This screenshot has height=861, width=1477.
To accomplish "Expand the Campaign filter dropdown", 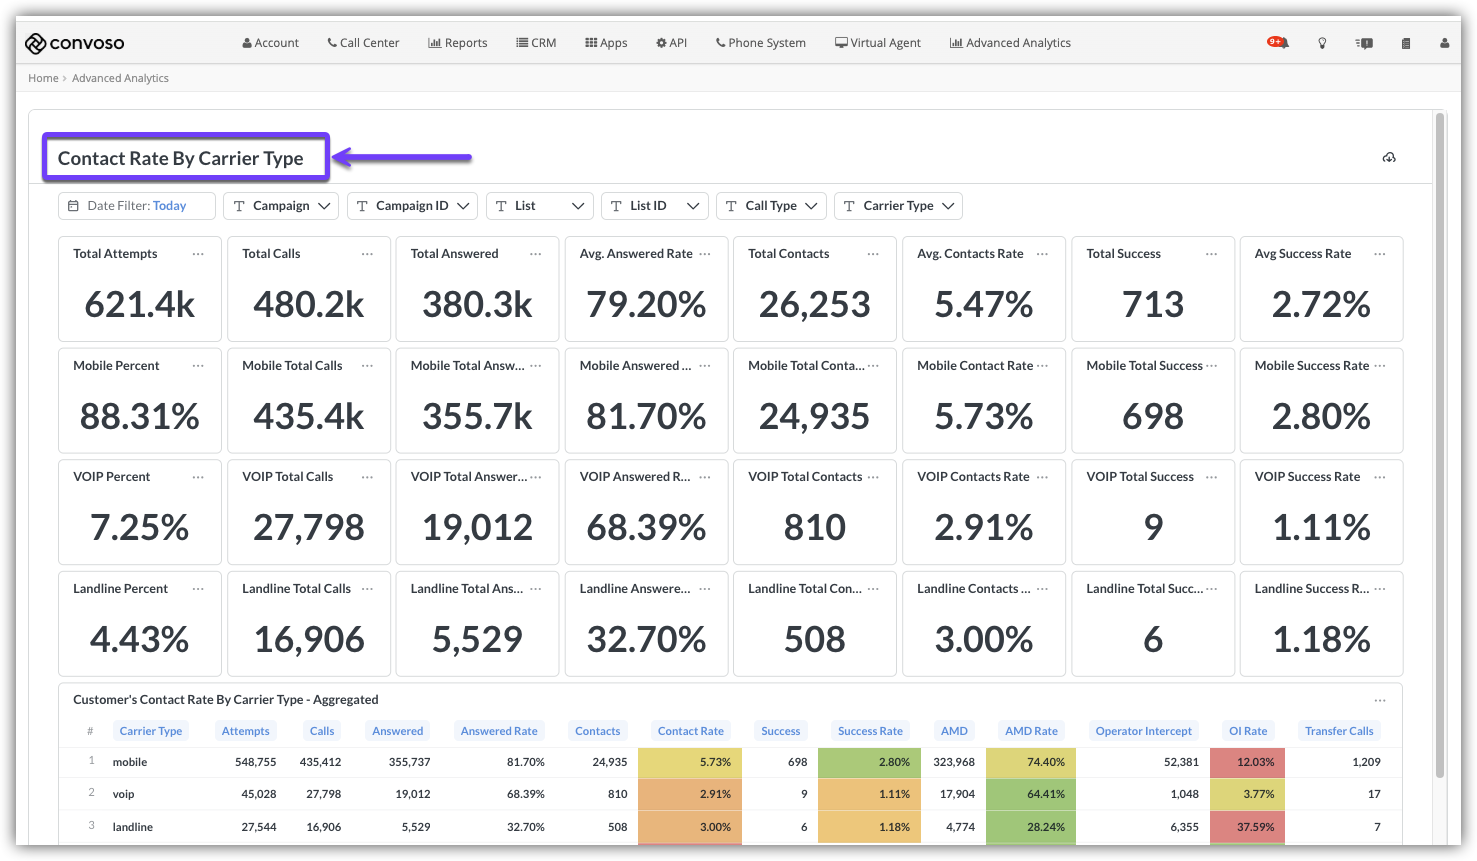I will (x=281, y=206).
